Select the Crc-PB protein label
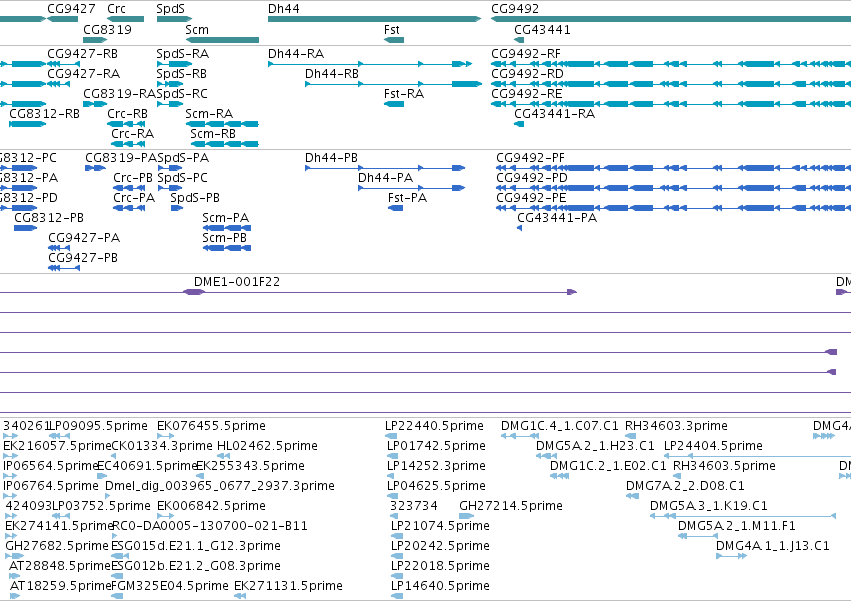This screenshot has width=851, height=601. [133, 178]
